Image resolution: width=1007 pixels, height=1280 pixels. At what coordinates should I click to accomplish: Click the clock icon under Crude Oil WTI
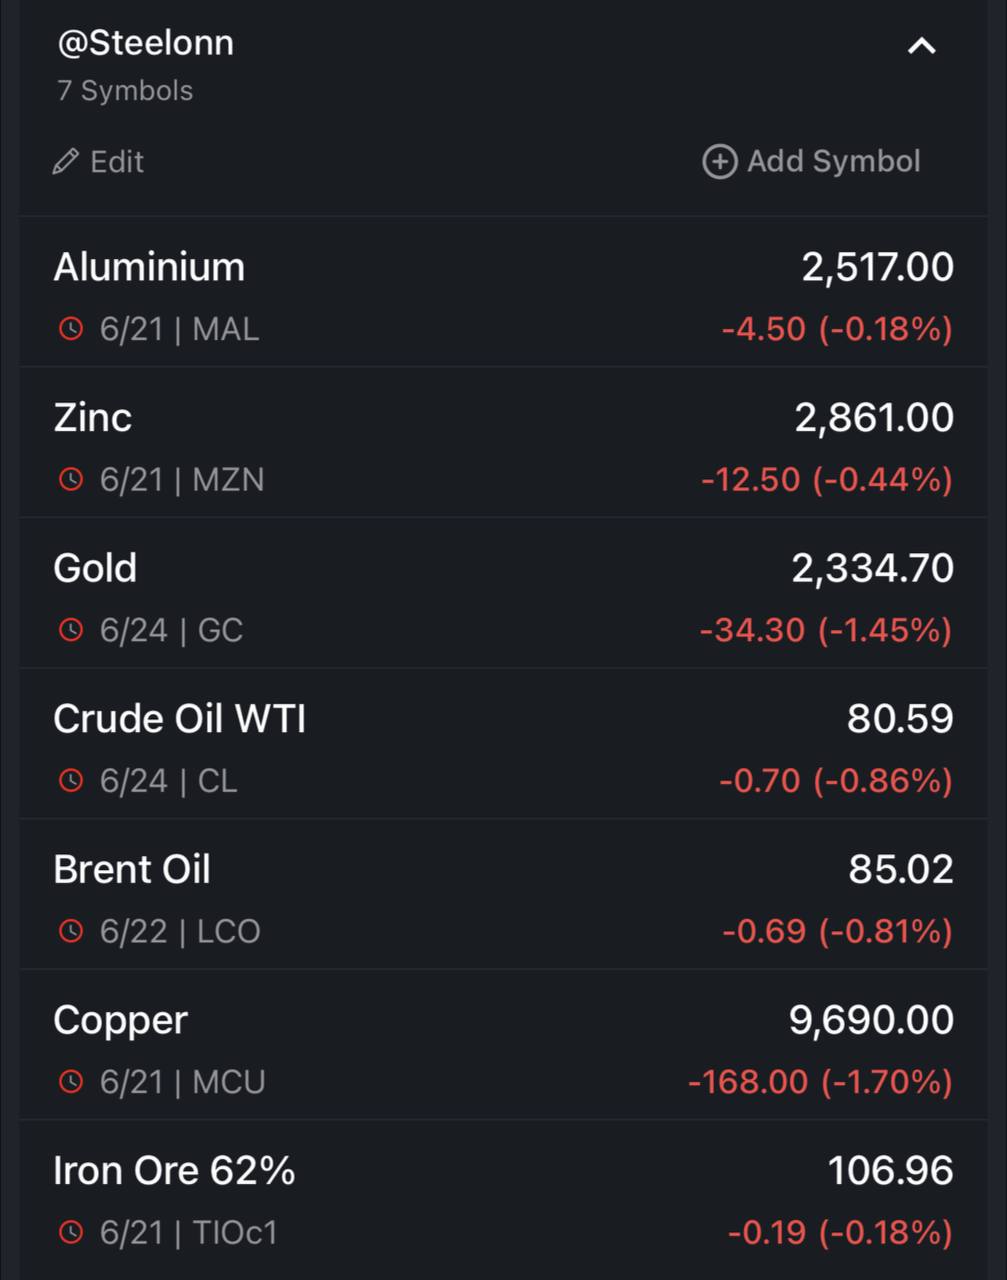71,780
